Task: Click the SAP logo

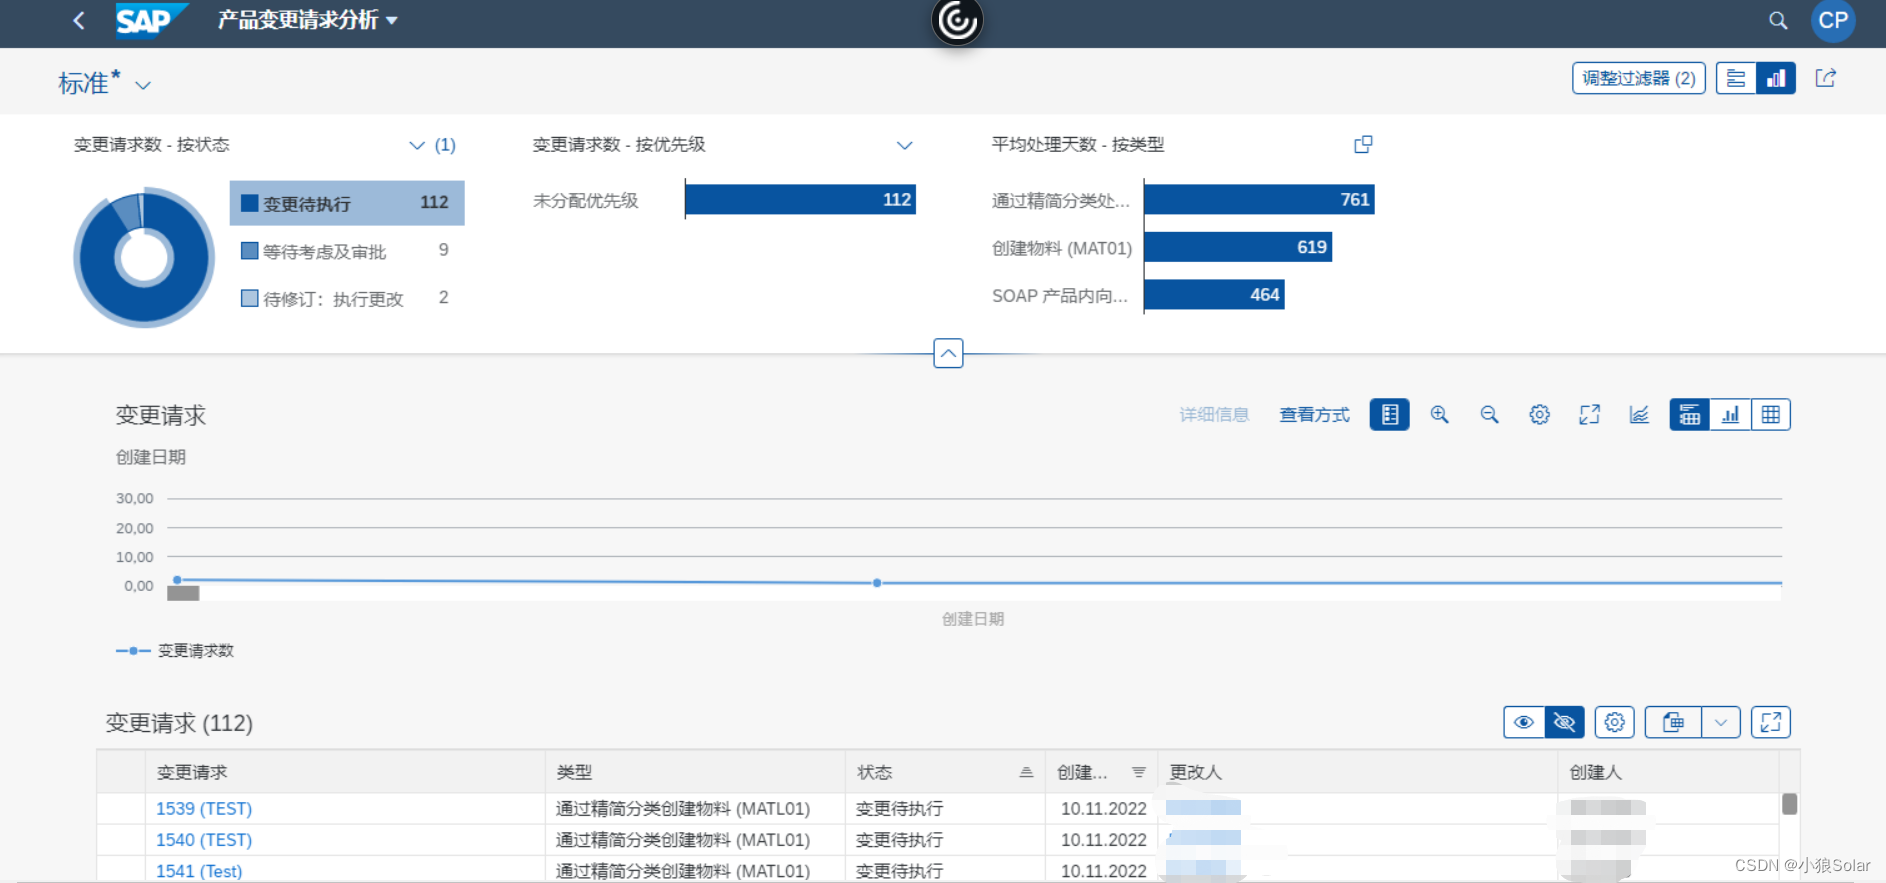Action: 150,20
